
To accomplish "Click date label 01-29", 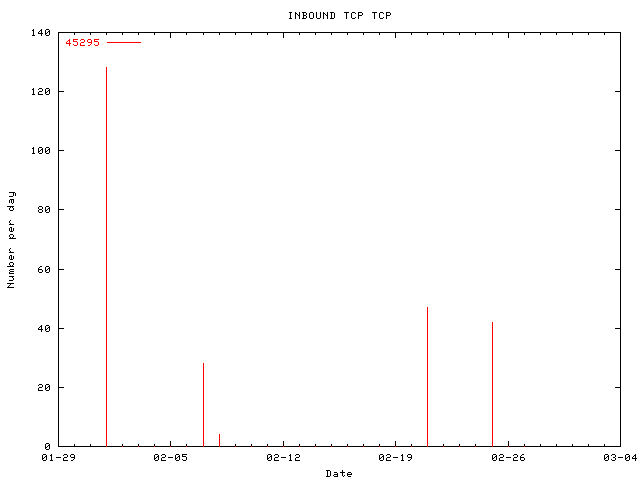I will coord(58,458).
